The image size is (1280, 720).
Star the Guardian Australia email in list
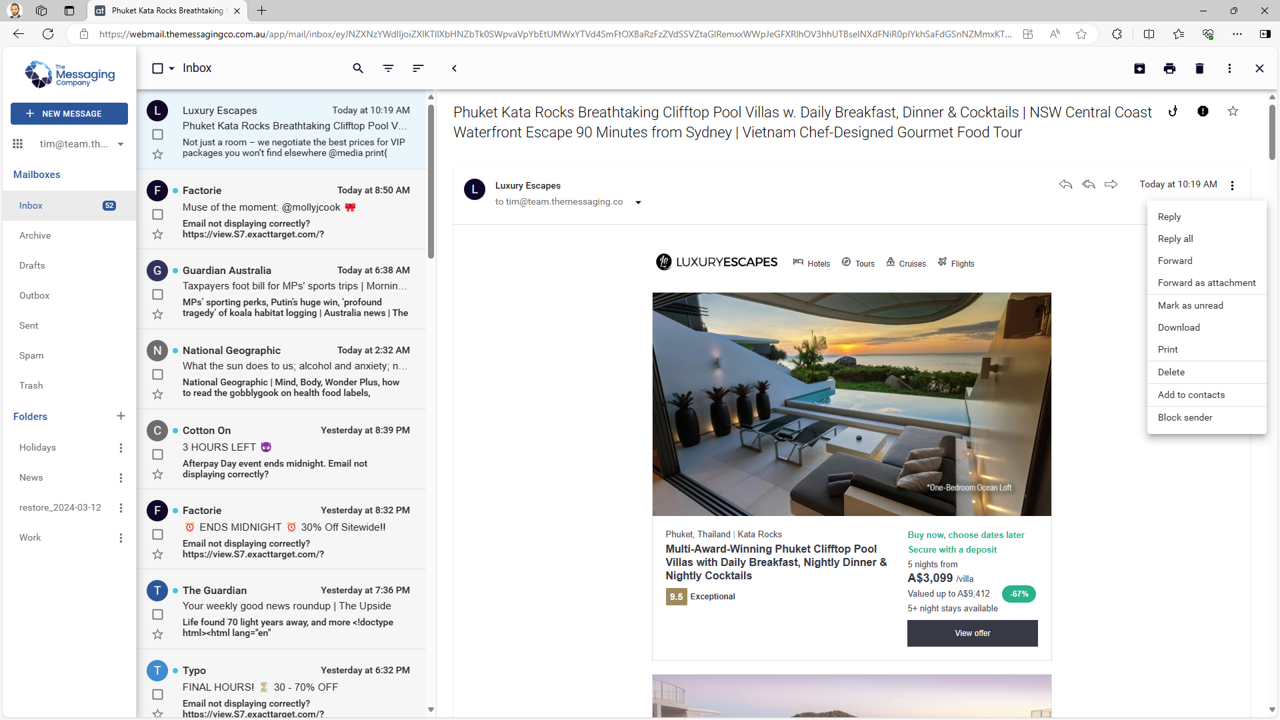coord(157,314)
